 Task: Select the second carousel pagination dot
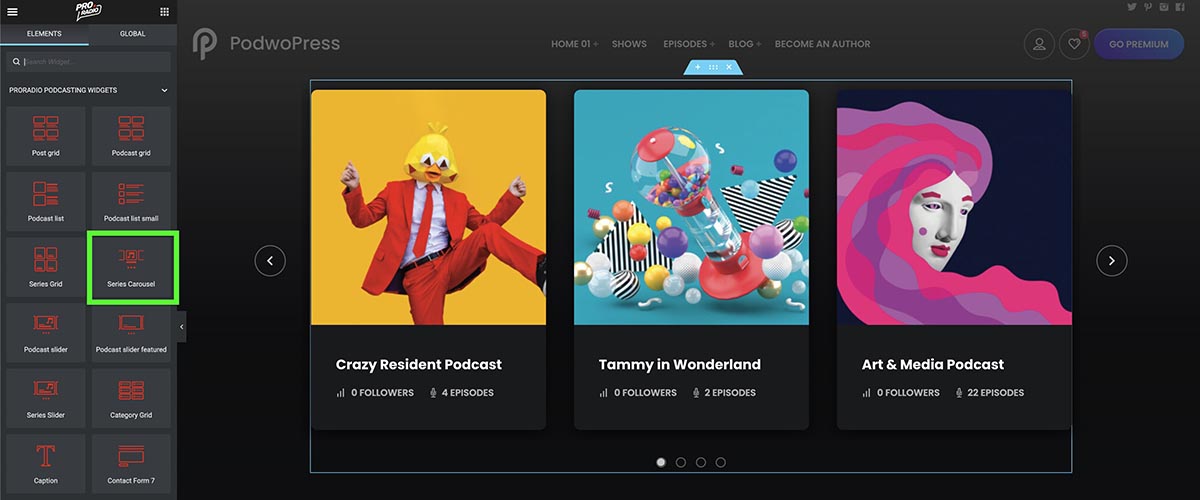pos(681,462)
